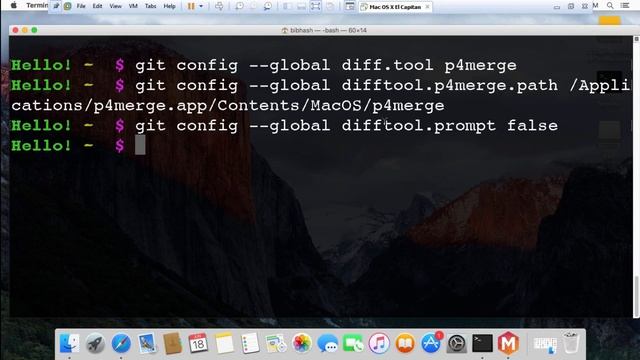The image size is (640, 360).
Task: Open Maps icon in dock
Action: 276,343
